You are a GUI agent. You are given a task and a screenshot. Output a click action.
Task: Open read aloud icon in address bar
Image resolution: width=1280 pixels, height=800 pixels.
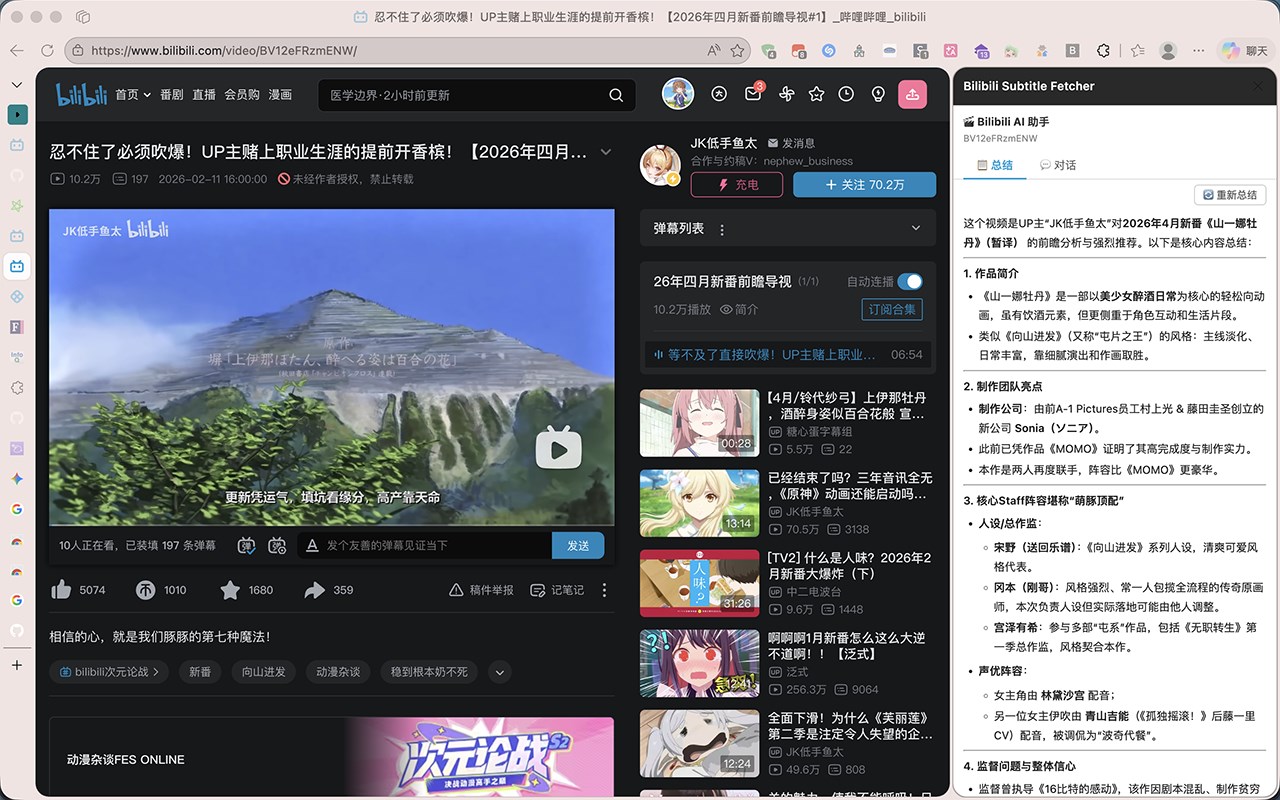pyautogui.click(x=713, y=50)
